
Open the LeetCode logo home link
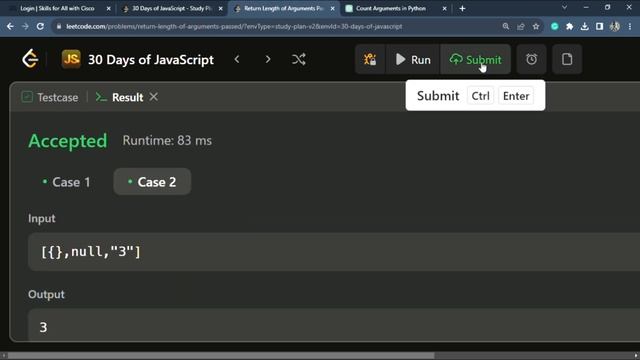coord(30,60)
